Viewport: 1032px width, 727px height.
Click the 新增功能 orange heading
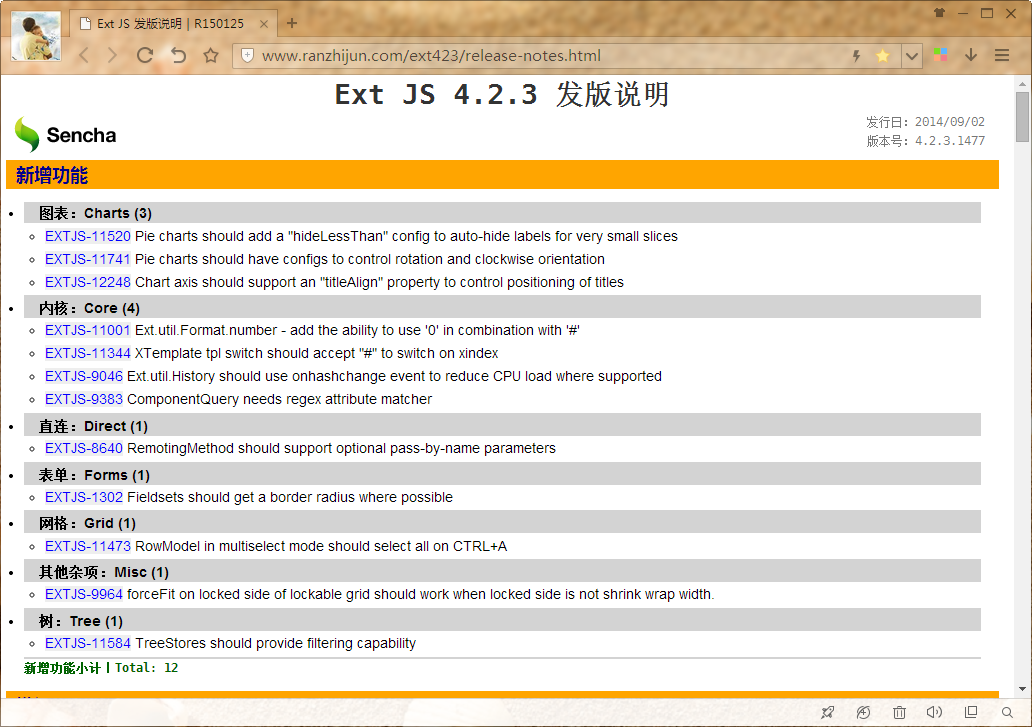[x=502, y=174]
